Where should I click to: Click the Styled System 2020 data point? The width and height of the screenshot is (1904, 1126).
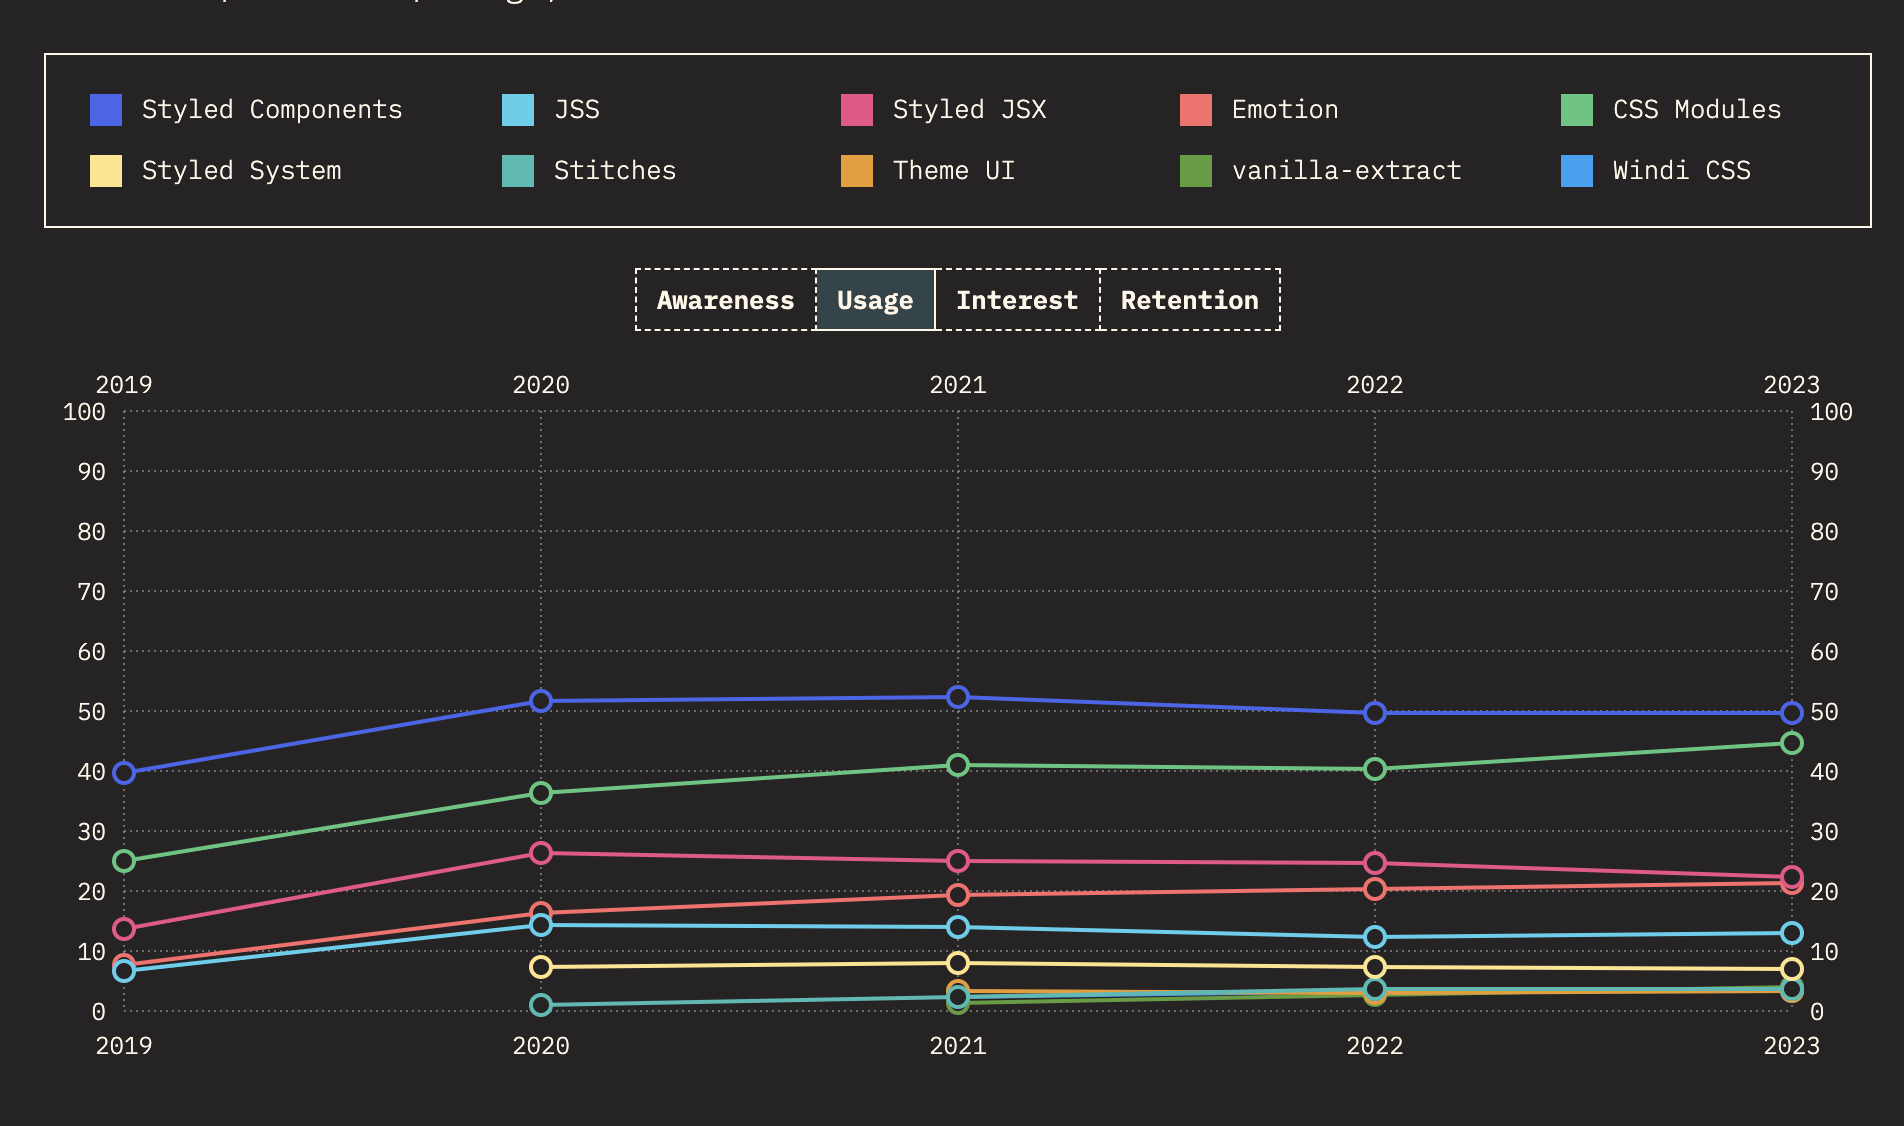click(541, 967)
